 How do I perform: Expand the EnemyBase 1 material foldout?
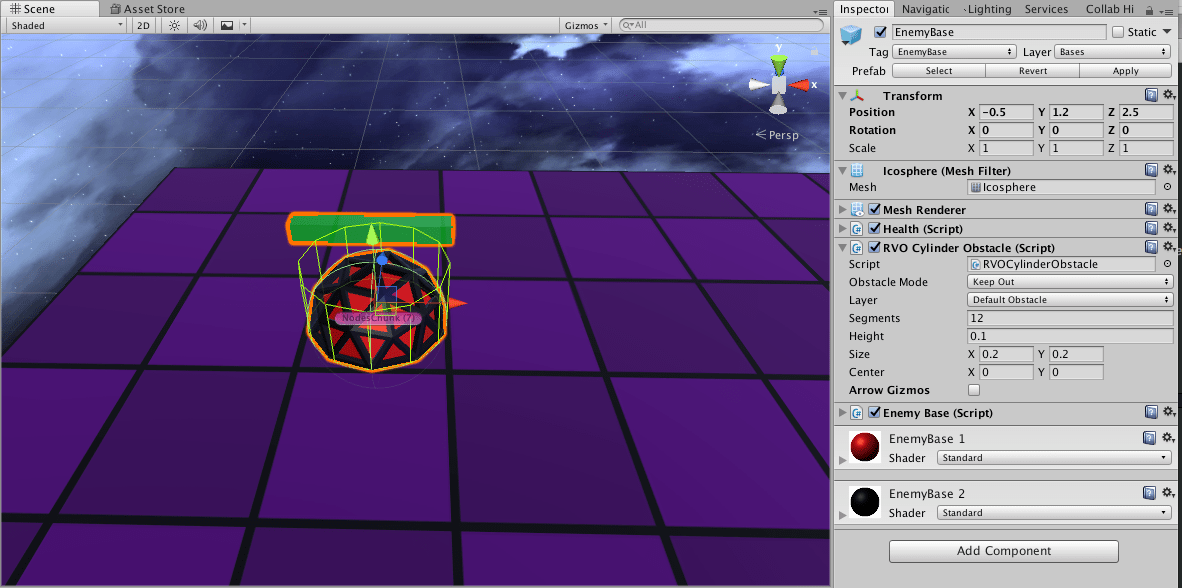tap(843, 458)
